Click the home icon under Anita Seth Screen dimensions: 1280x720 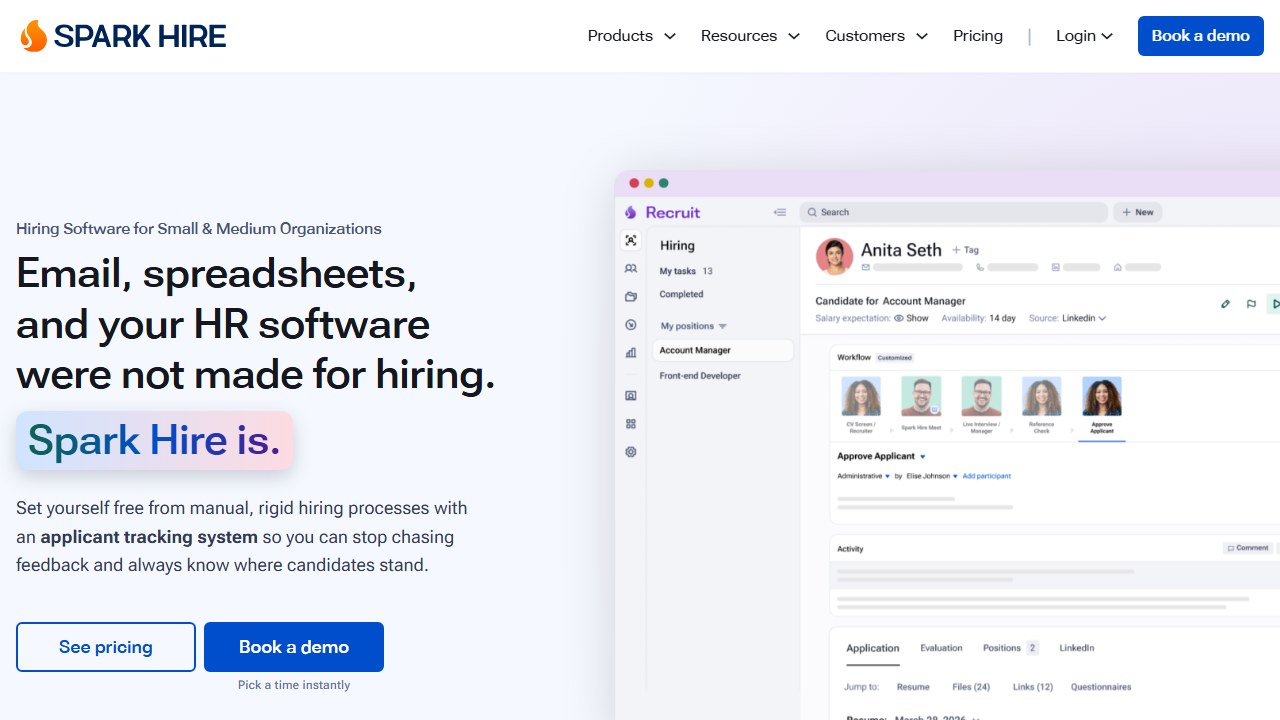pyautogui.click(x=1118, y=268)
